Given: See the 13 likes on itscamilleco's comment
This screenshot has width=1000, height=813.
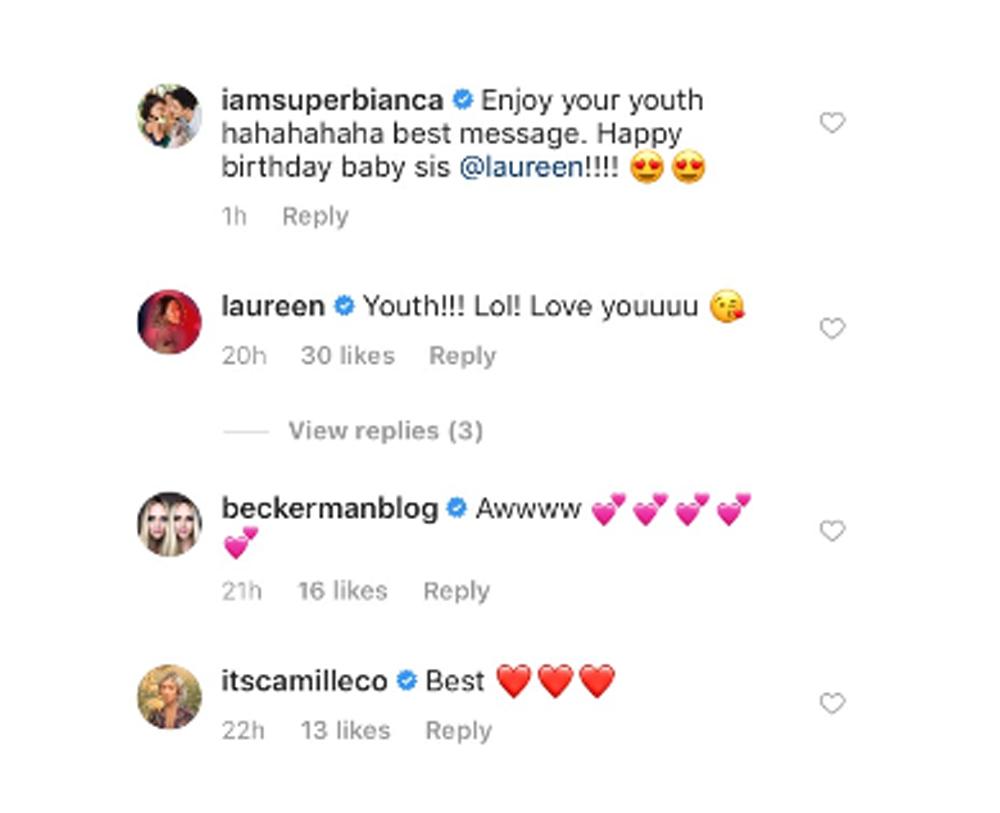Looking at the screenshot, I should [x=344, y=731].
